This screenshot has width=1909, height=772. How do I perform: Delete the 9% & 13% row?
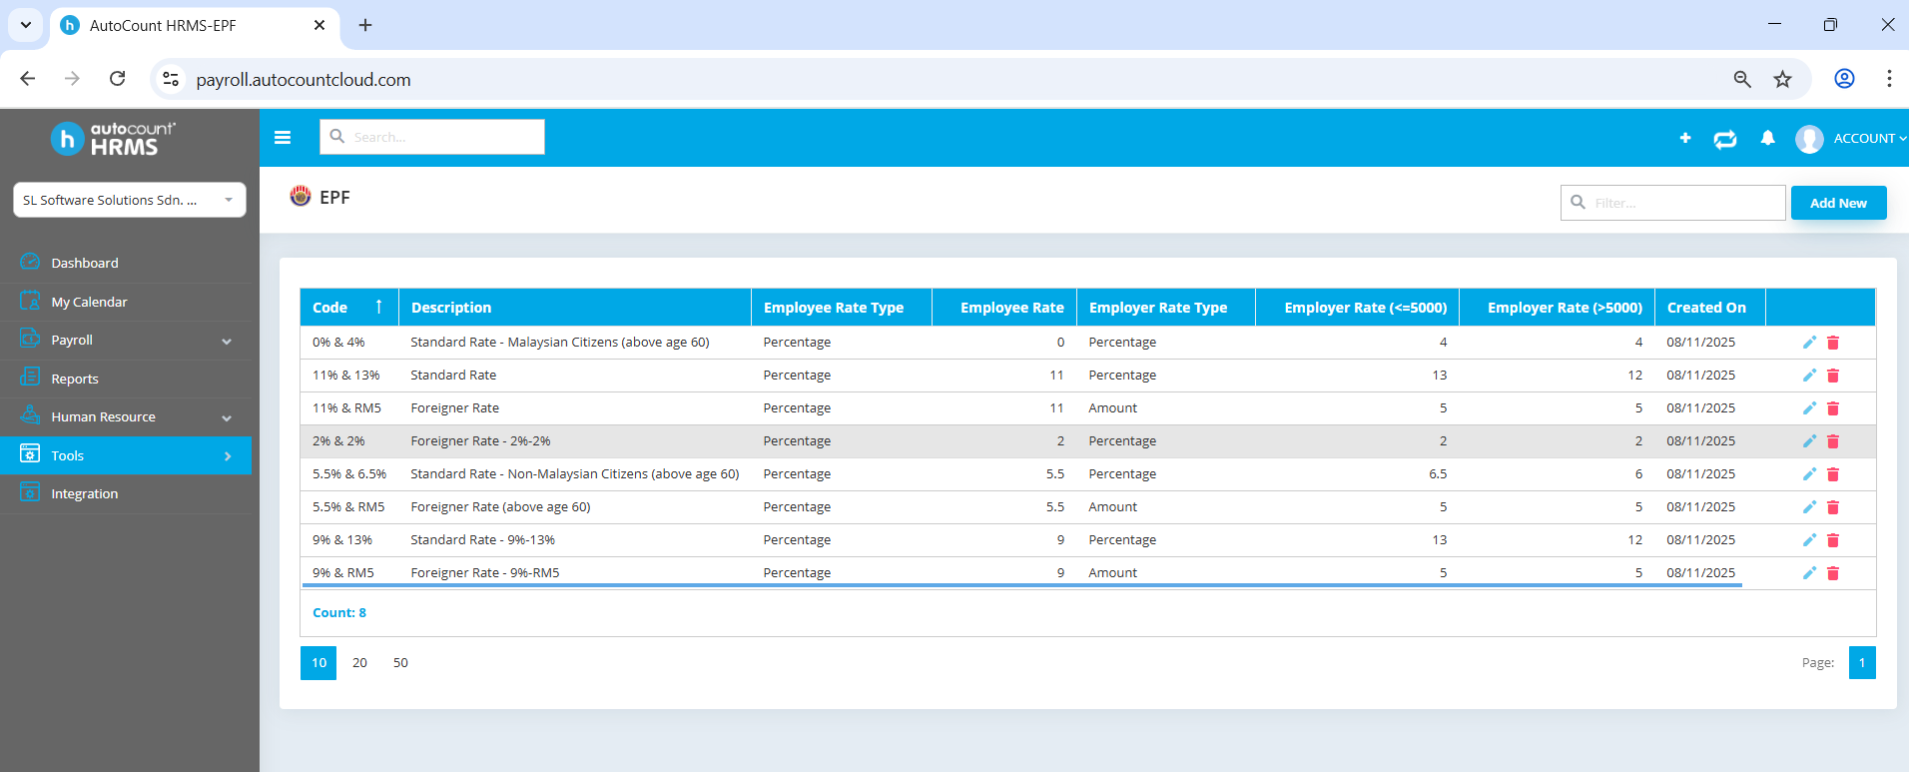(x=1833, y=540)
